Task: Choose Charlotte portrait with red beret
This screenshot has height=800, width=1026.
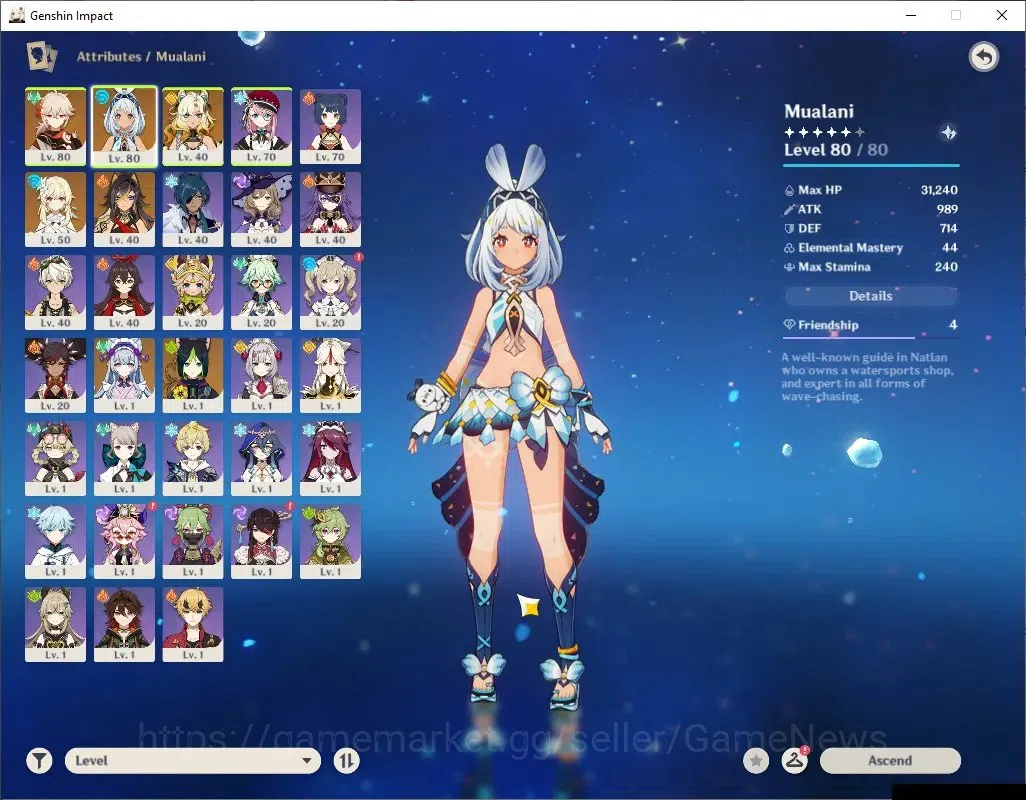Action: (262, 126)
